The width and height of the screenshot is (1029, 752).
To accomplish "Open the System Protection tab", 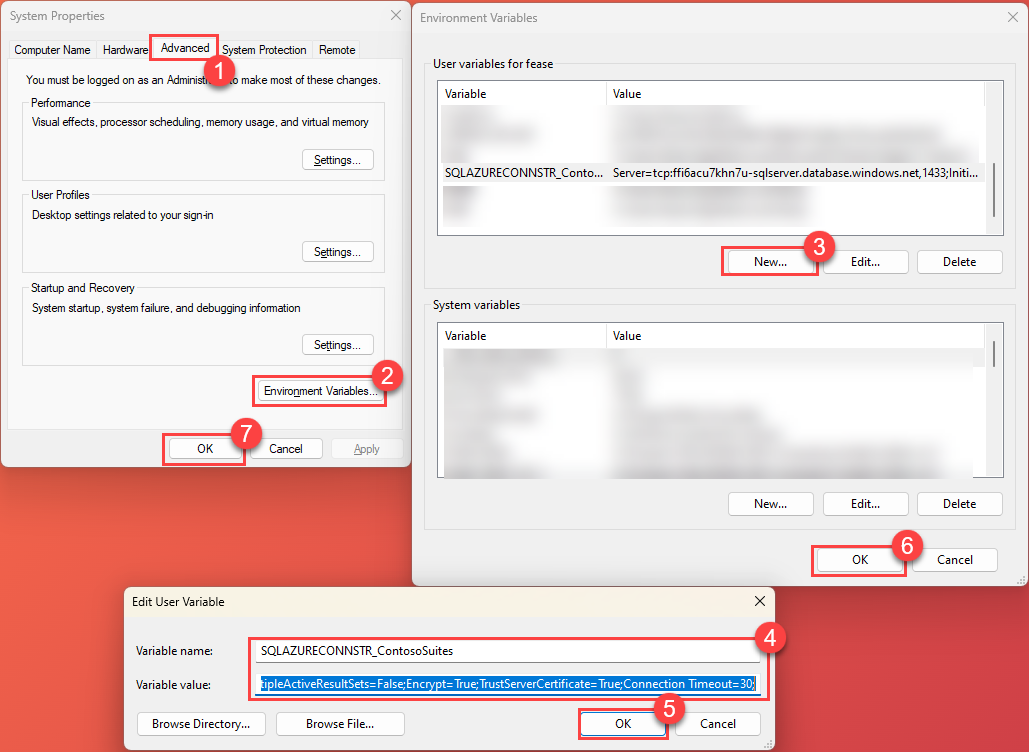I will point(263,49).
